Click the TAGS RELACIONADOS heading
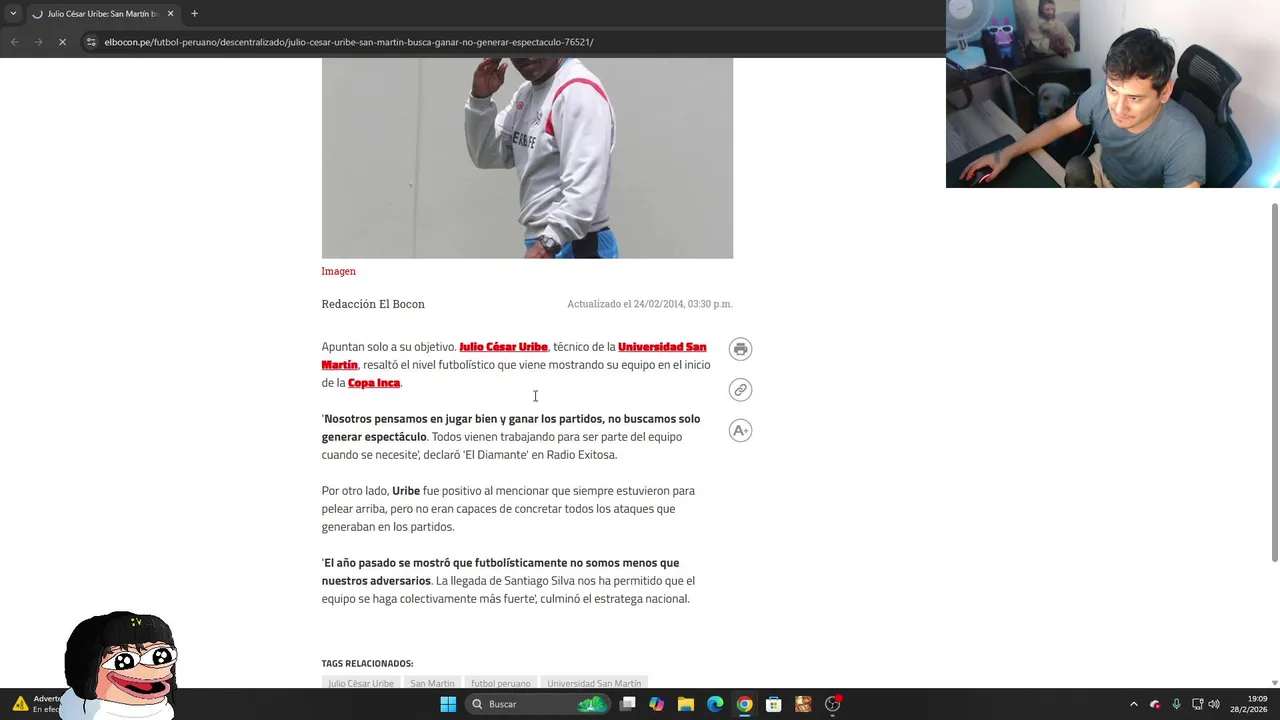The height and width of the screenshot is (720, 1280). [x=367, y=663]
